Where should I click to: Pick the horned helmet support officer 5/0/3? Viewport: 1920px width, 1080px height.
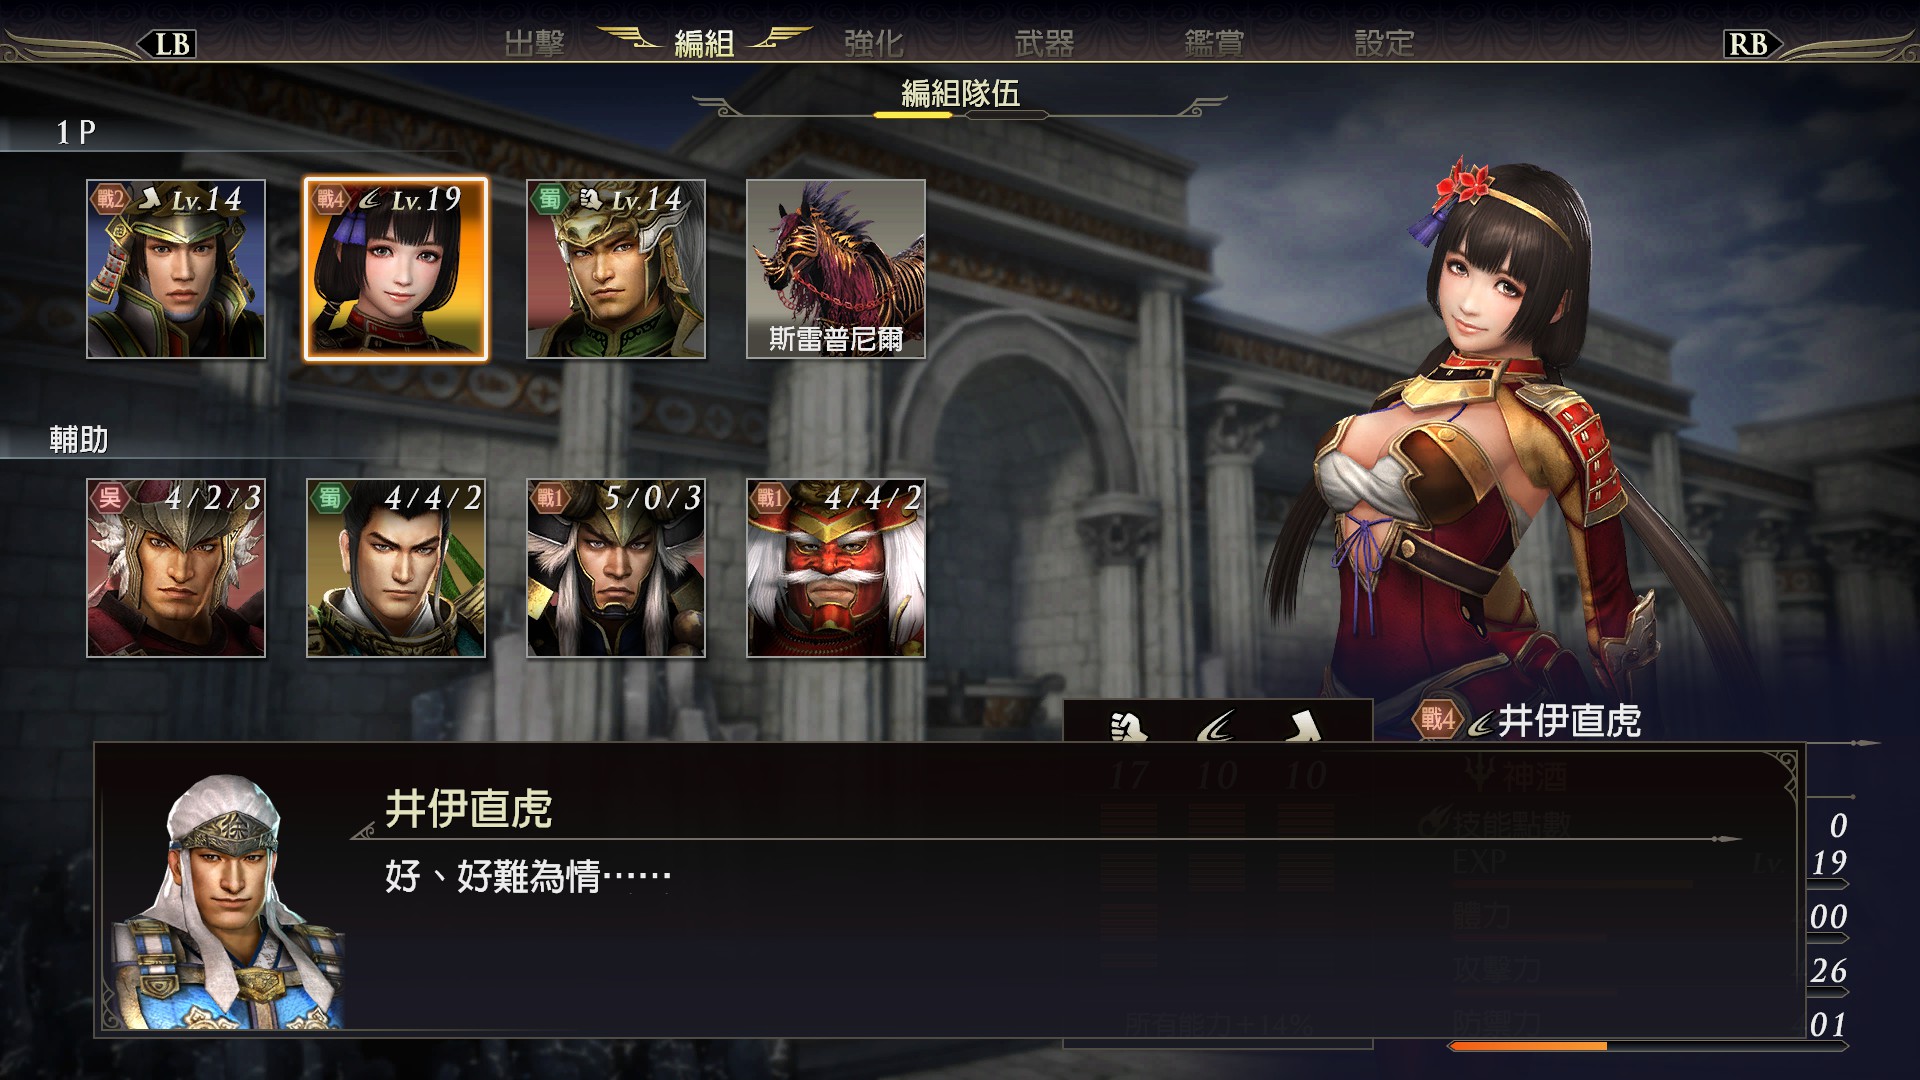pyautogui.click(x=616, y=568)
